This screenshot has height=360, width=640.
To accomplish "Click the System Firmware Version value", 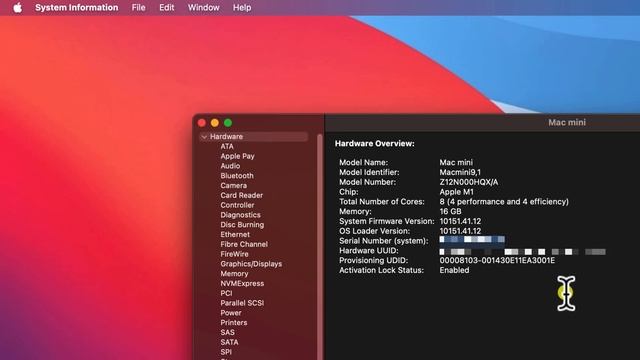I will coord(460,221).
